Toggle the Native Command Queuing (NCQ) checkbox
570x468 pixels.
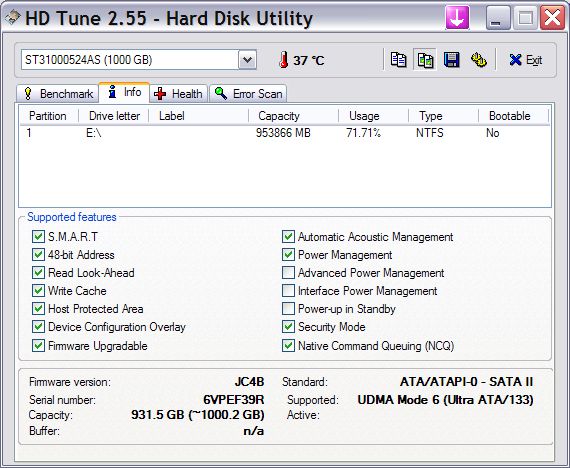288,345
